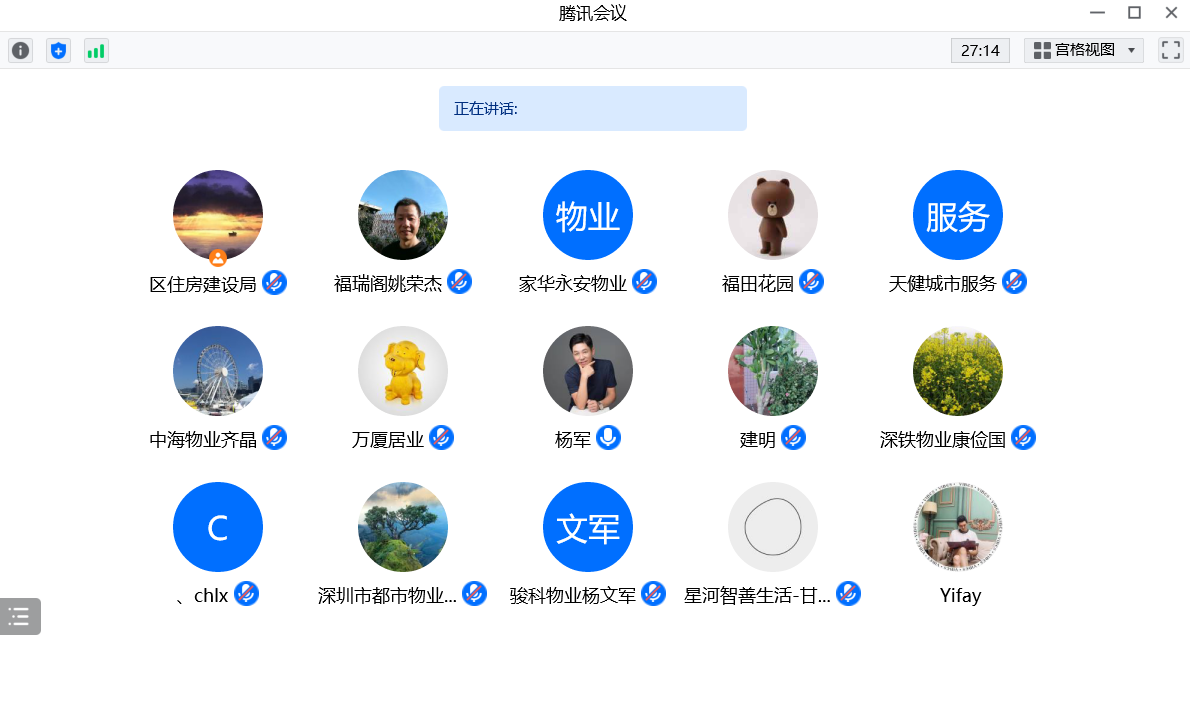
Task: Click the blue C avatar of chlx
Action: point(218,527)
